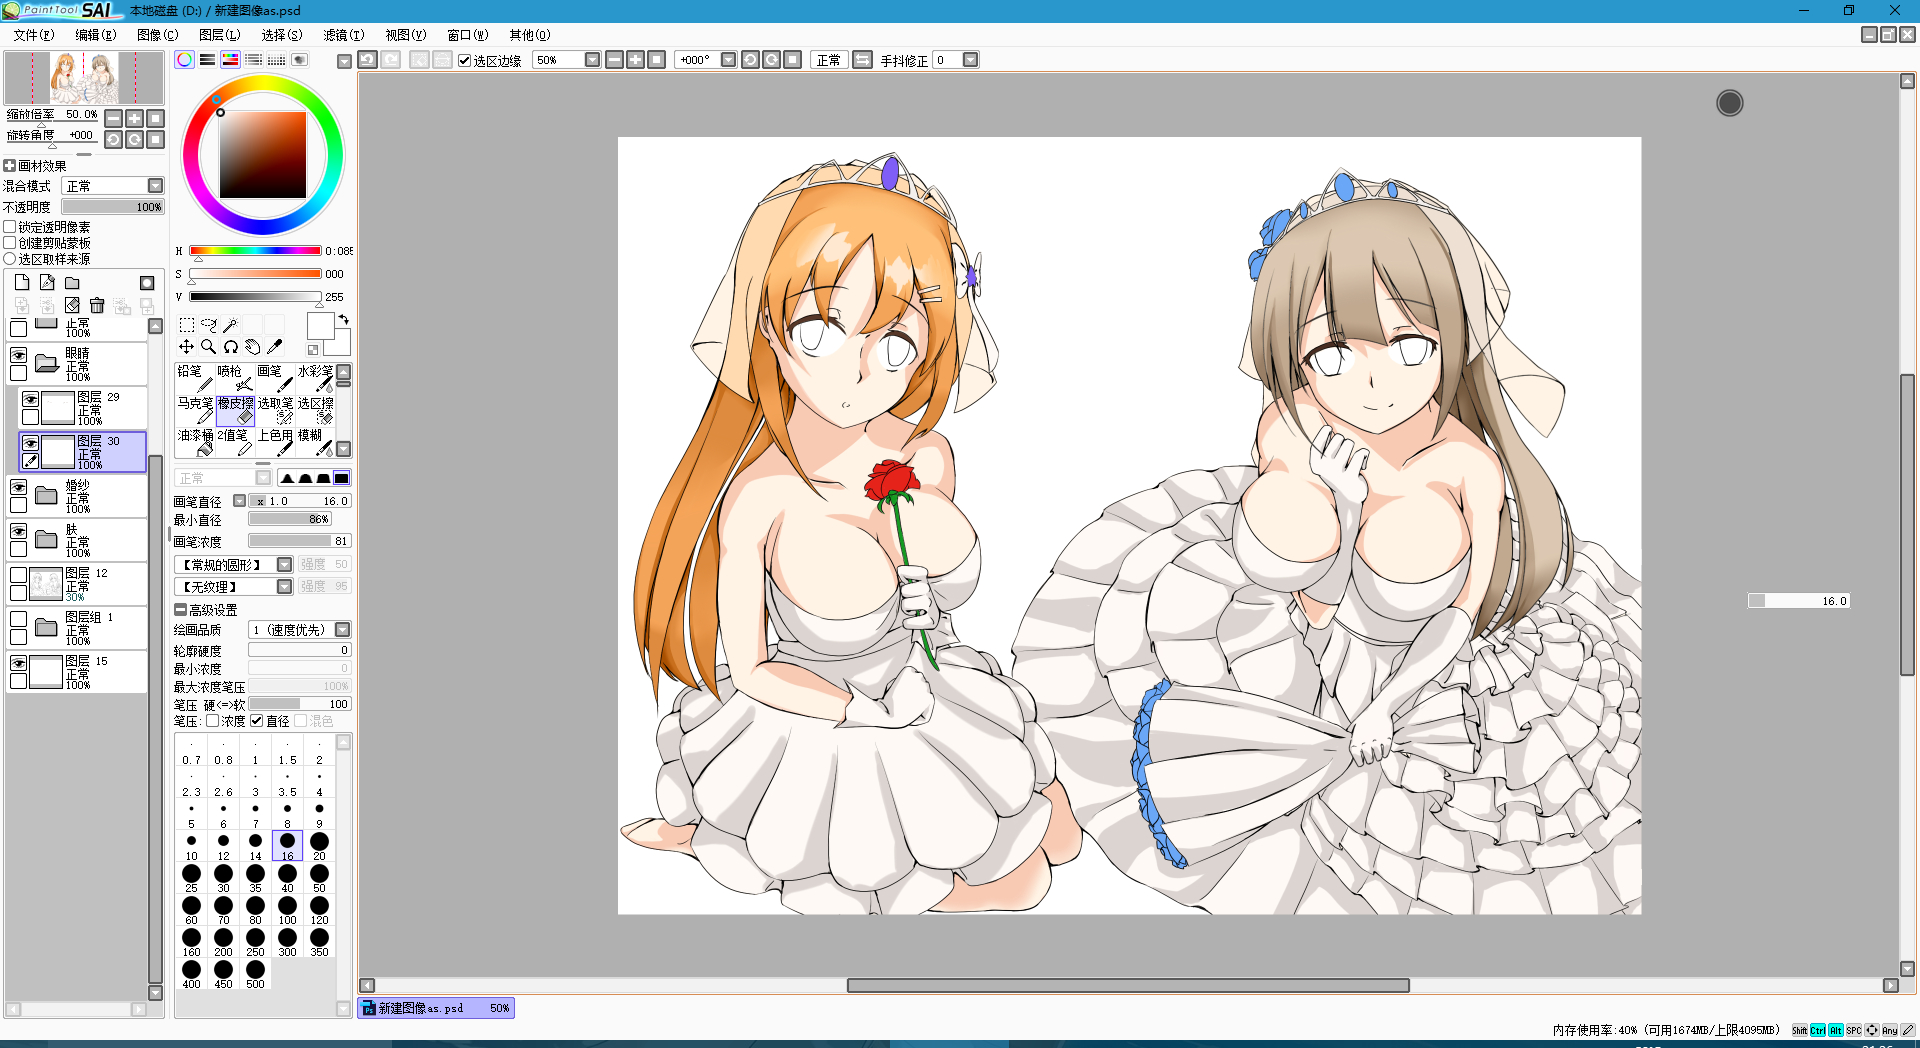Screen dimensions: 1920x1048
Task: Click the undo arrow in toolbar
Action: pos(368,60)
